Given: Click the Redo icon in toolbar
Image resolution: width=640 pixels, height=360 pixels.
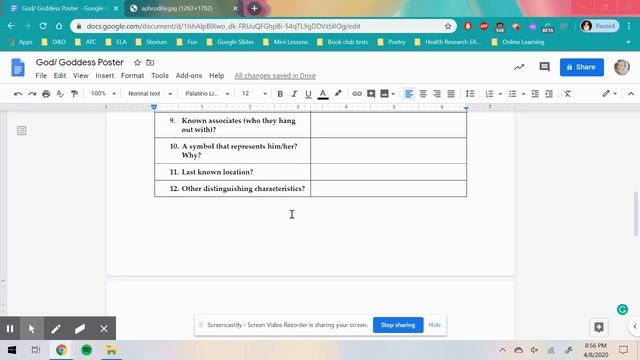Looking at the screenshot, I should pyautogui.click(x=32, y=94).
